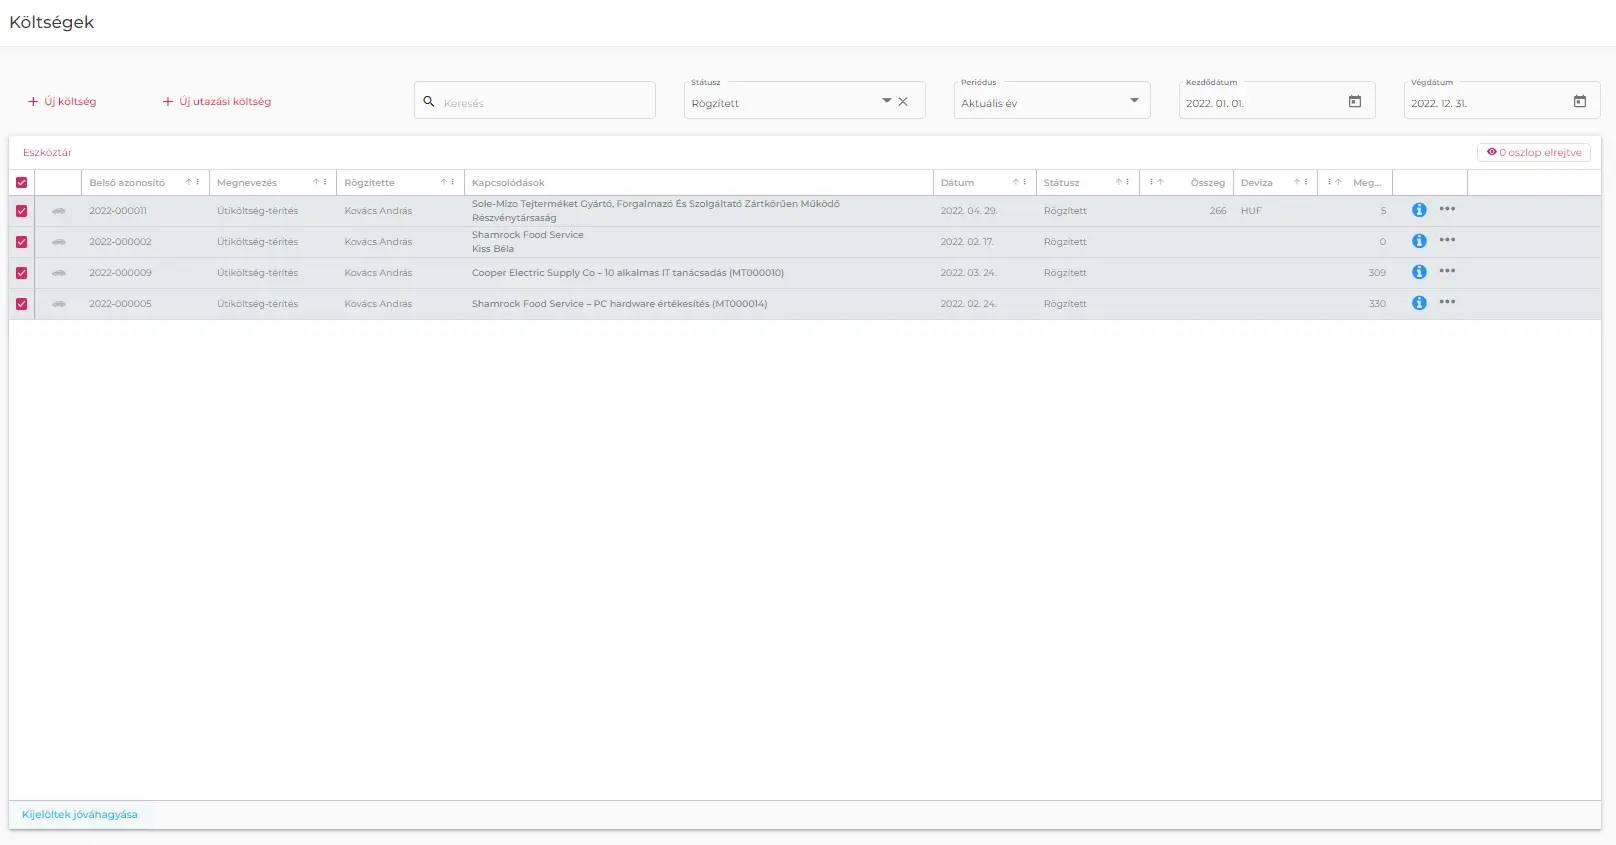Image resolution: width=1616 pixels, height=845 pixels.
Task: Deselect the row 2022-000005 checkbox
Action: click(21, 304)
